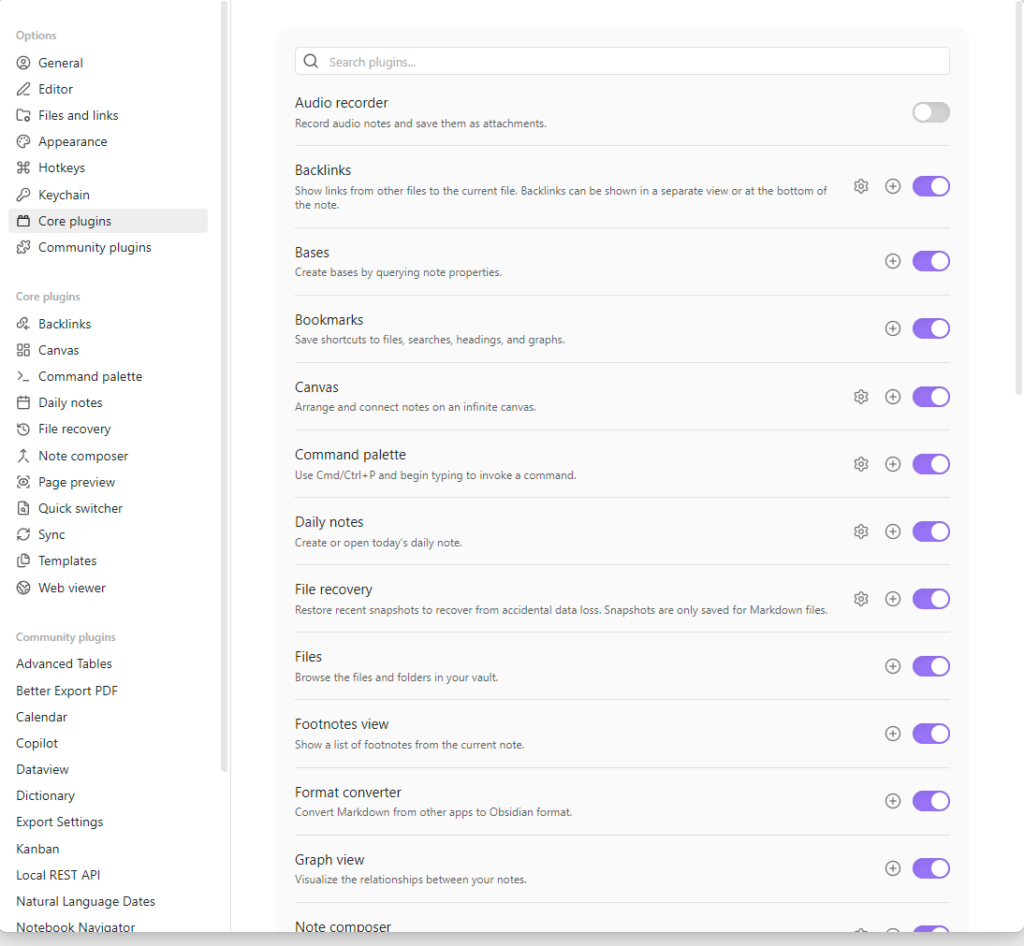
Task: Select the Appearance icon in the sidebar
Action: pyautogui.click(x=22, y=141)
